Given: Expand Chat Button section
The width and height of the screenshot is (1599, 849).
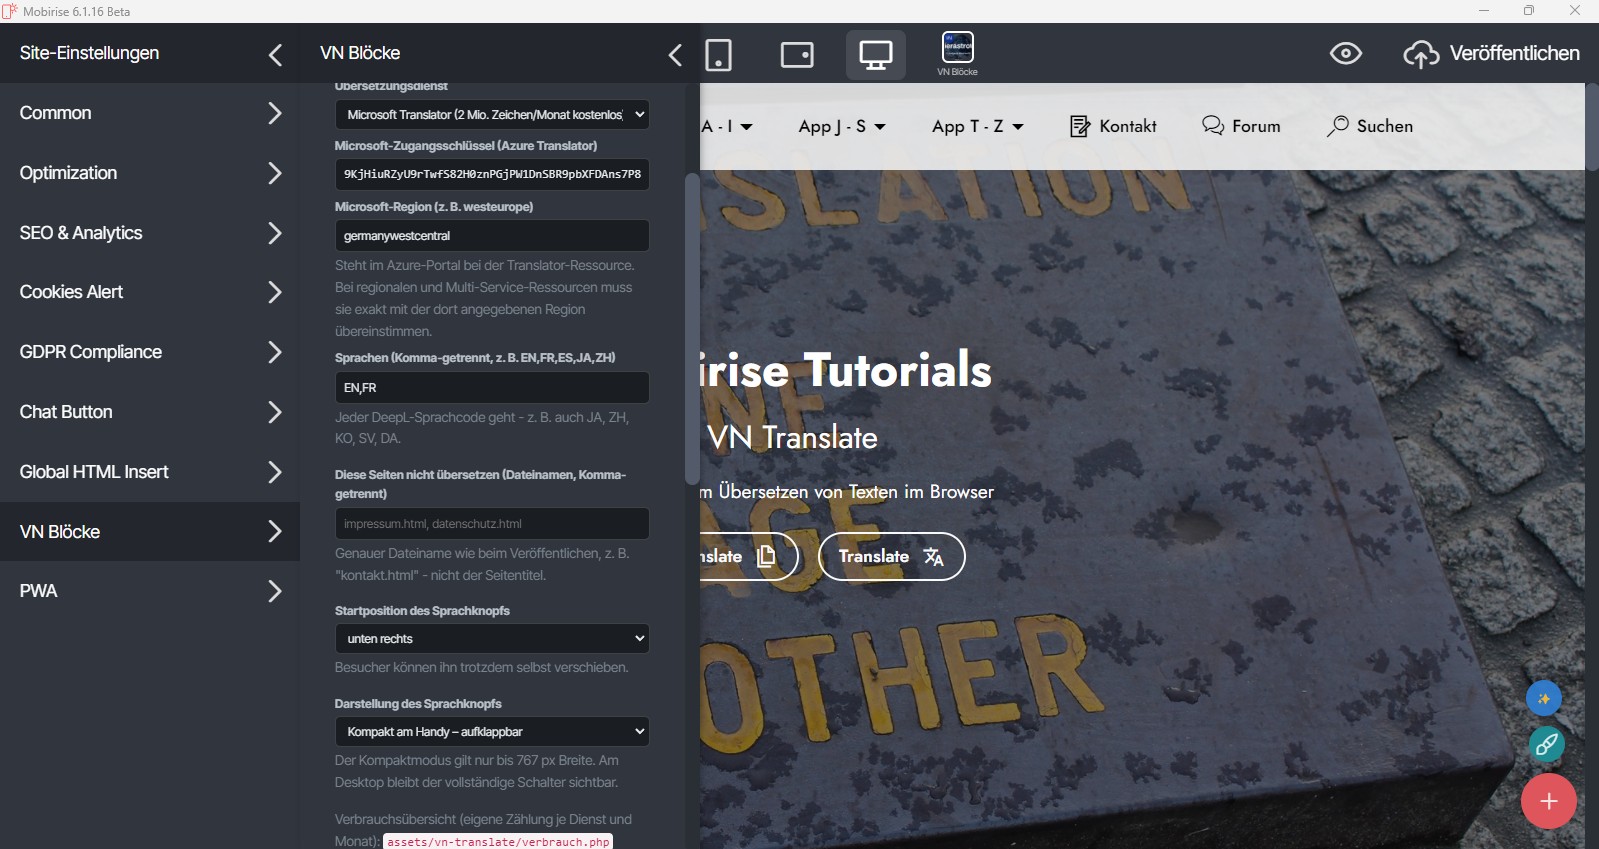Looking at the screenshot, I should [150, 412].
